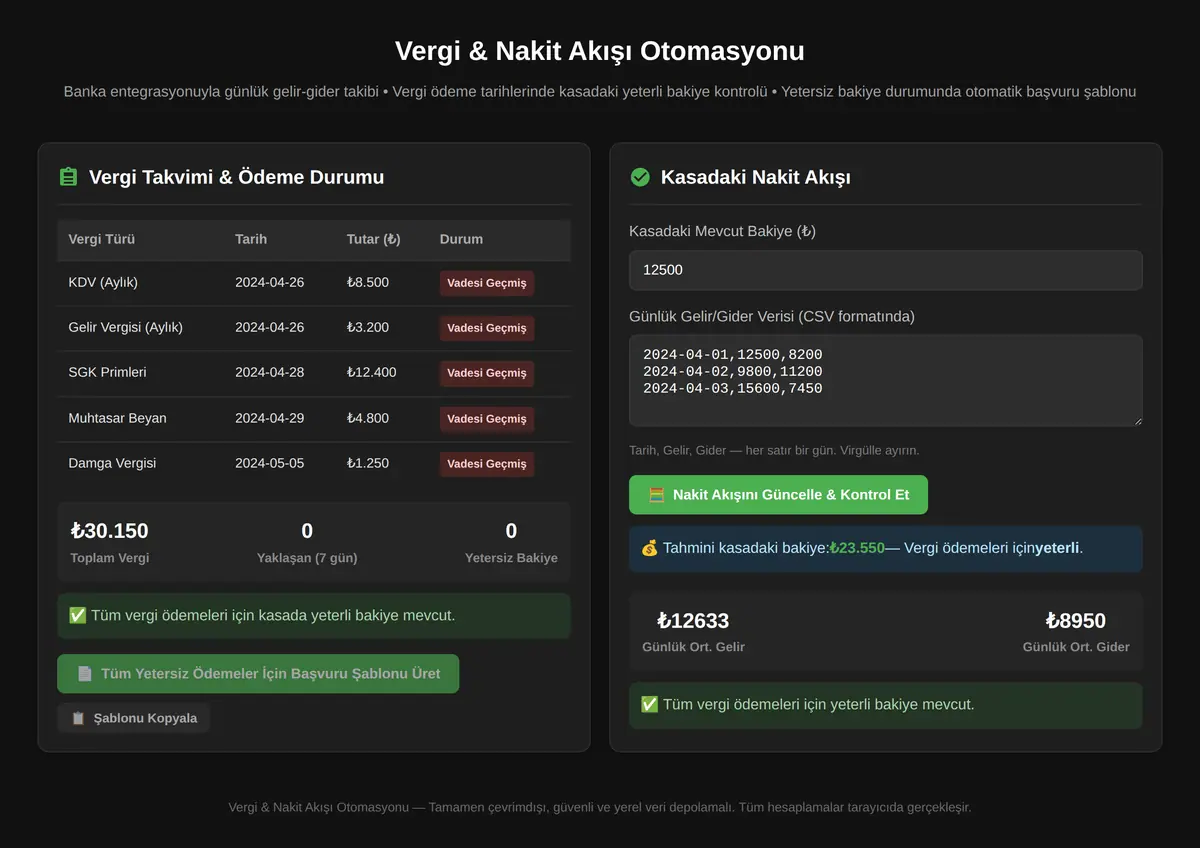The width and height of the screenshot is (1200, 848).
Task: Click the green check icon in the left status message
Action: pyautogui.click(x=77, y=615)
